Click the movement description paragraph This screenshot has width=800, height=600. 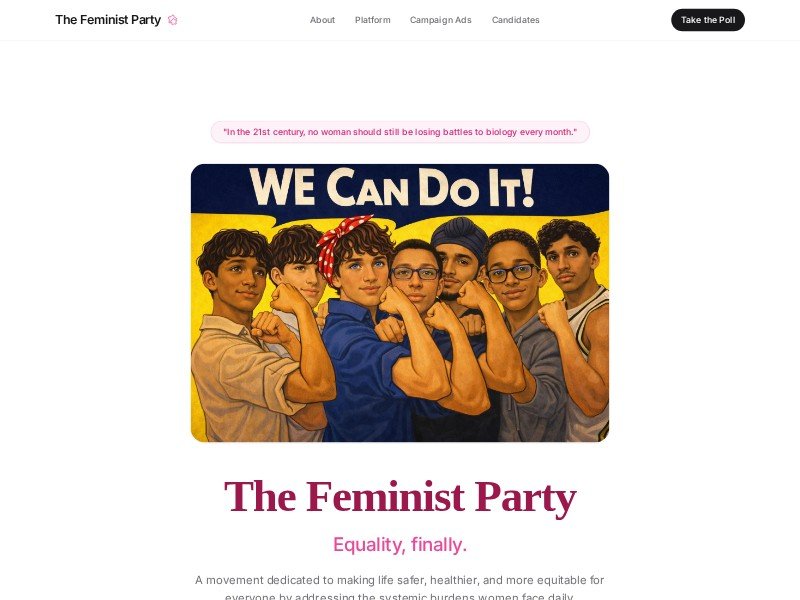click(x=399, y=587)
